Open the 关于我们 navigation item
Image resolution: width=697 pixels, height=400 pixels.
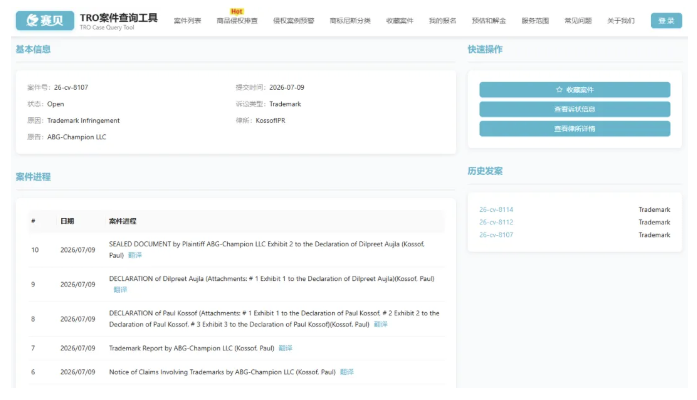tap(621, 21)
